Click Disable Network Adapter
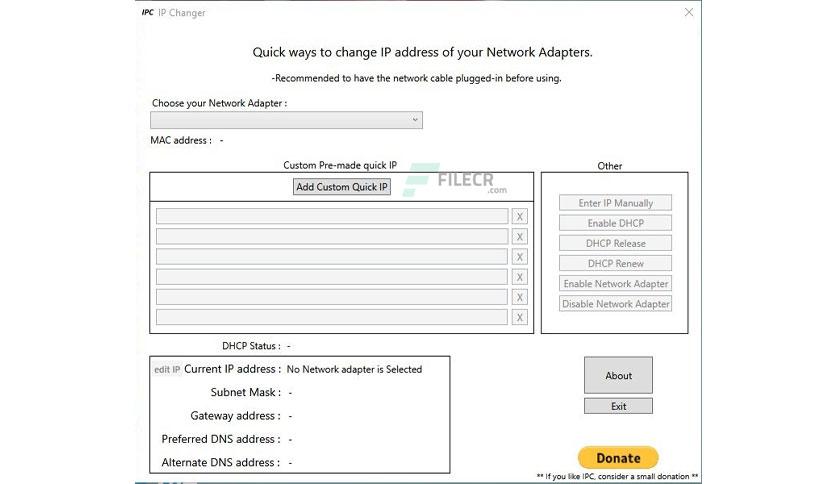The width and height of the screenshot is (836, 484). 615,304
